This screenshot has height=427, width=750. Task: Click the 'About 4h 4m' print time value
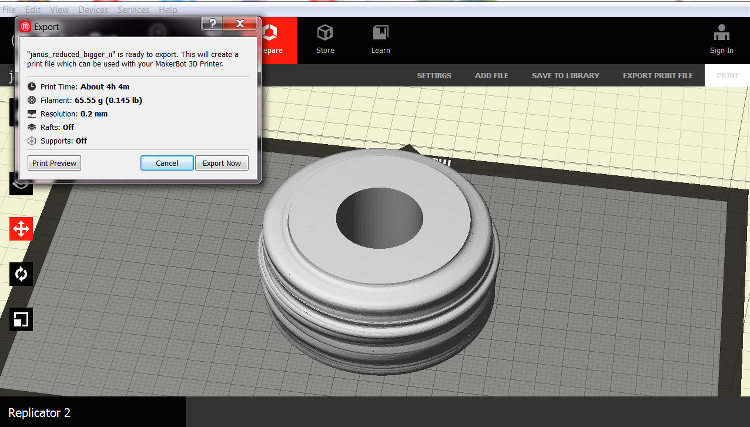[x=105, y=87]
